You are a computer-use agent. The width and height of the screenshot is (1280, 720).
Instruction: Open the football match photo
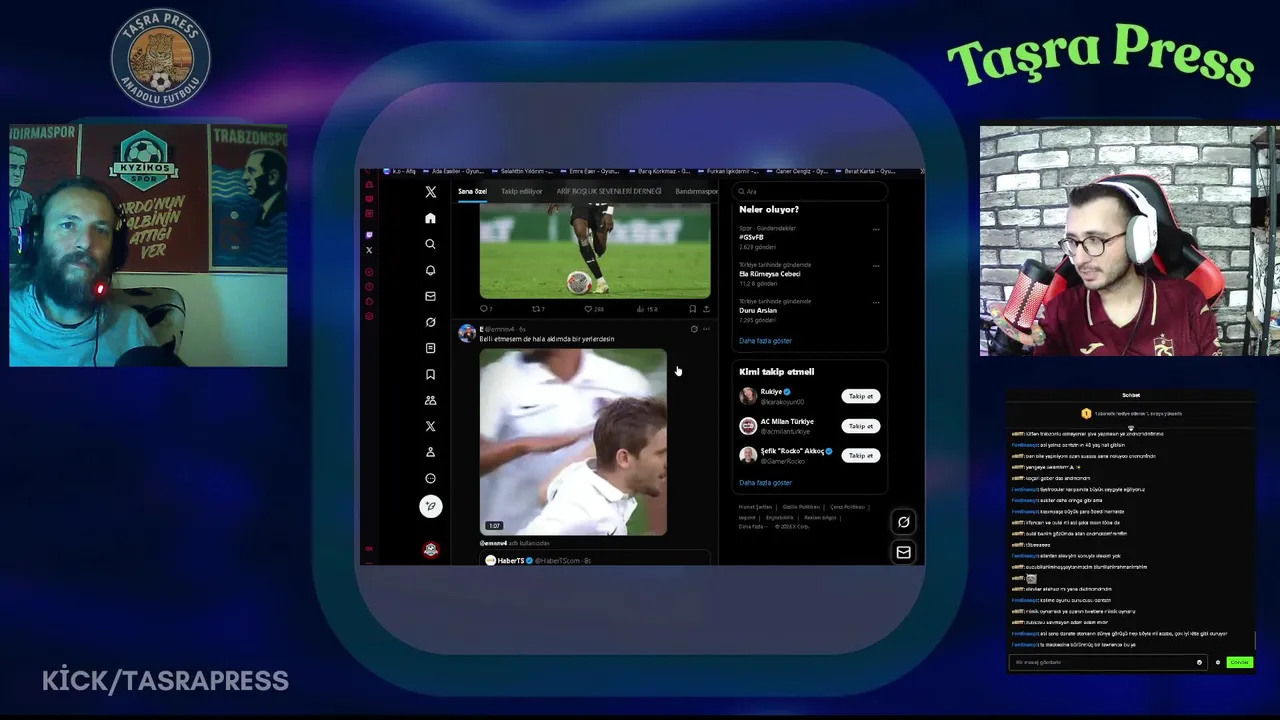(595, 251)
